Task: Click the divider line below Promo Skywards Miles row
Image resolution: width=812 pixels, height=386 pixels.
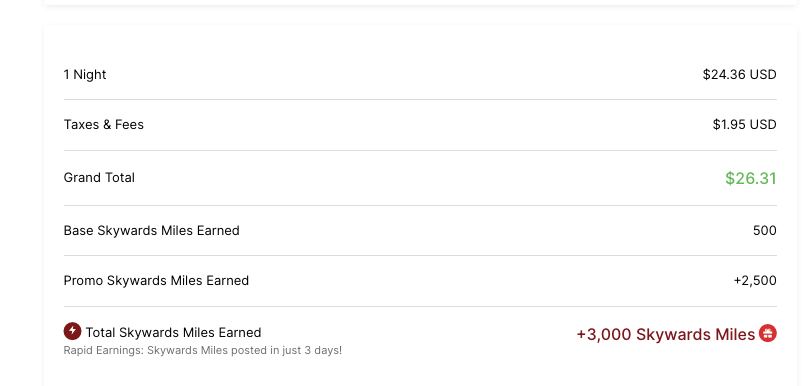Action: [x=420, y=307]
